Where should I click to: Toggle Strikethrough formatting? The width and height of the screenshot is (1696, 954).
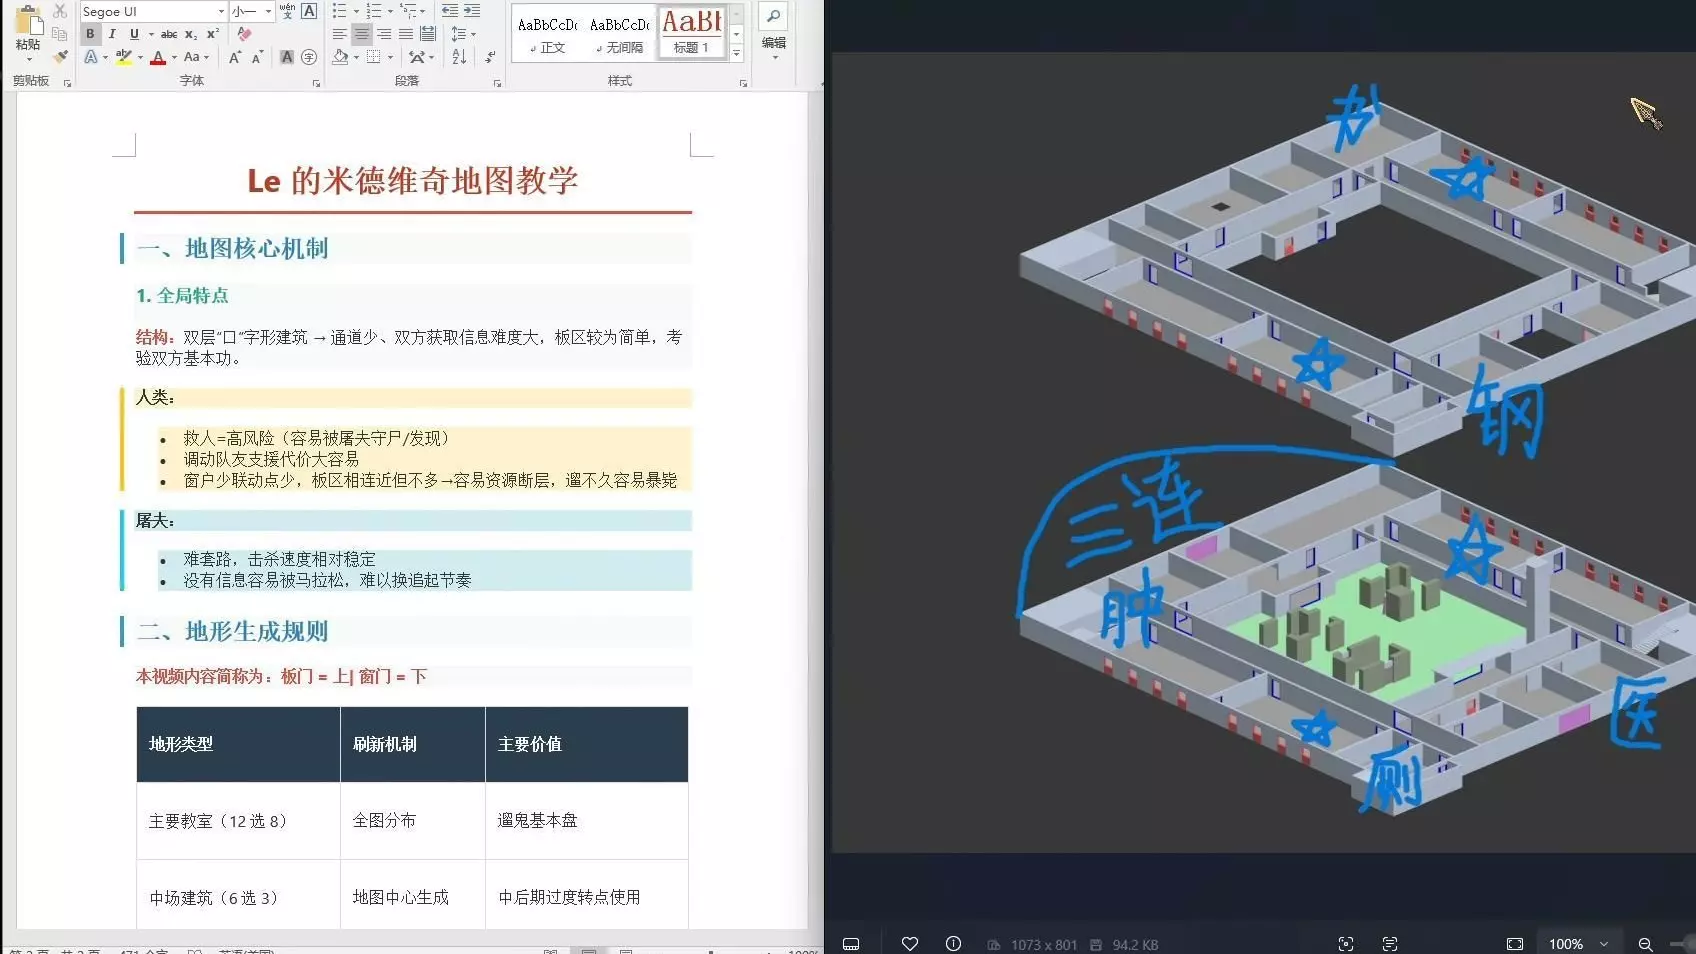pyautogui.click(x=169, y=34)
